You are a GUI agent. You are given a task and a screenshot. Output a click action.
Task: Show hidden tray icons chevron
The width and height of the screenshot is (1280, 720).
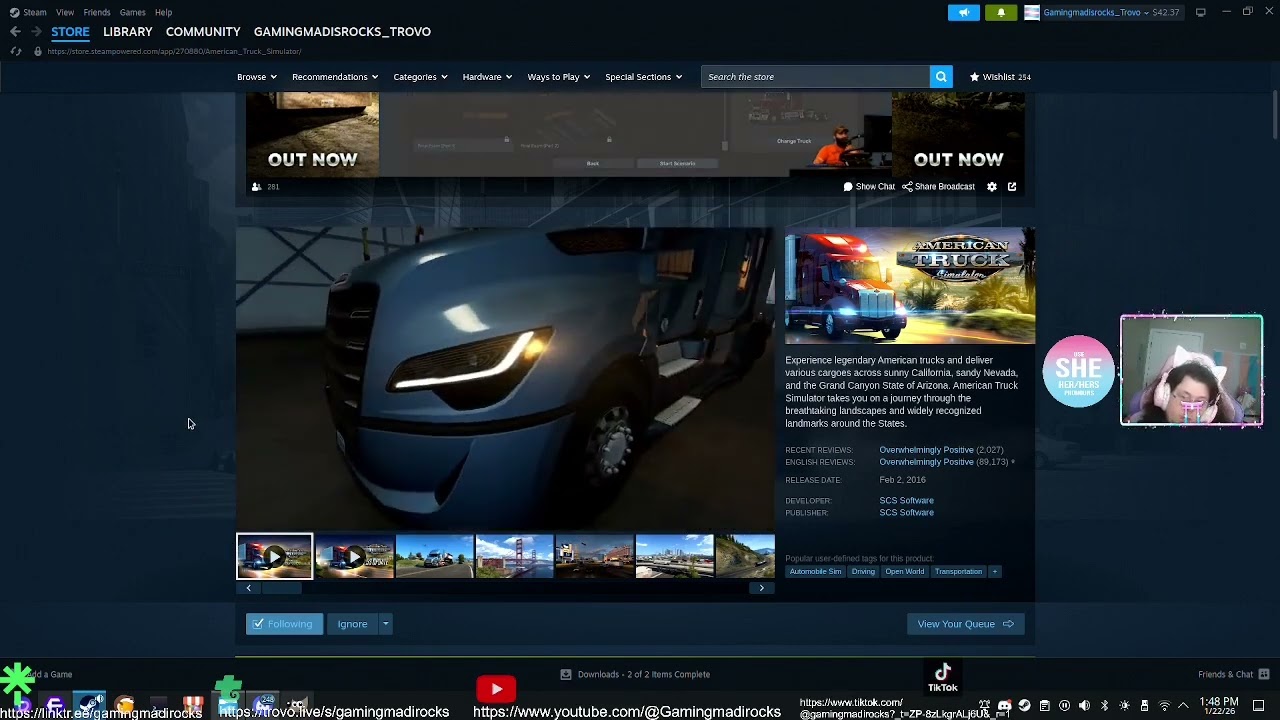point(1183,706)
